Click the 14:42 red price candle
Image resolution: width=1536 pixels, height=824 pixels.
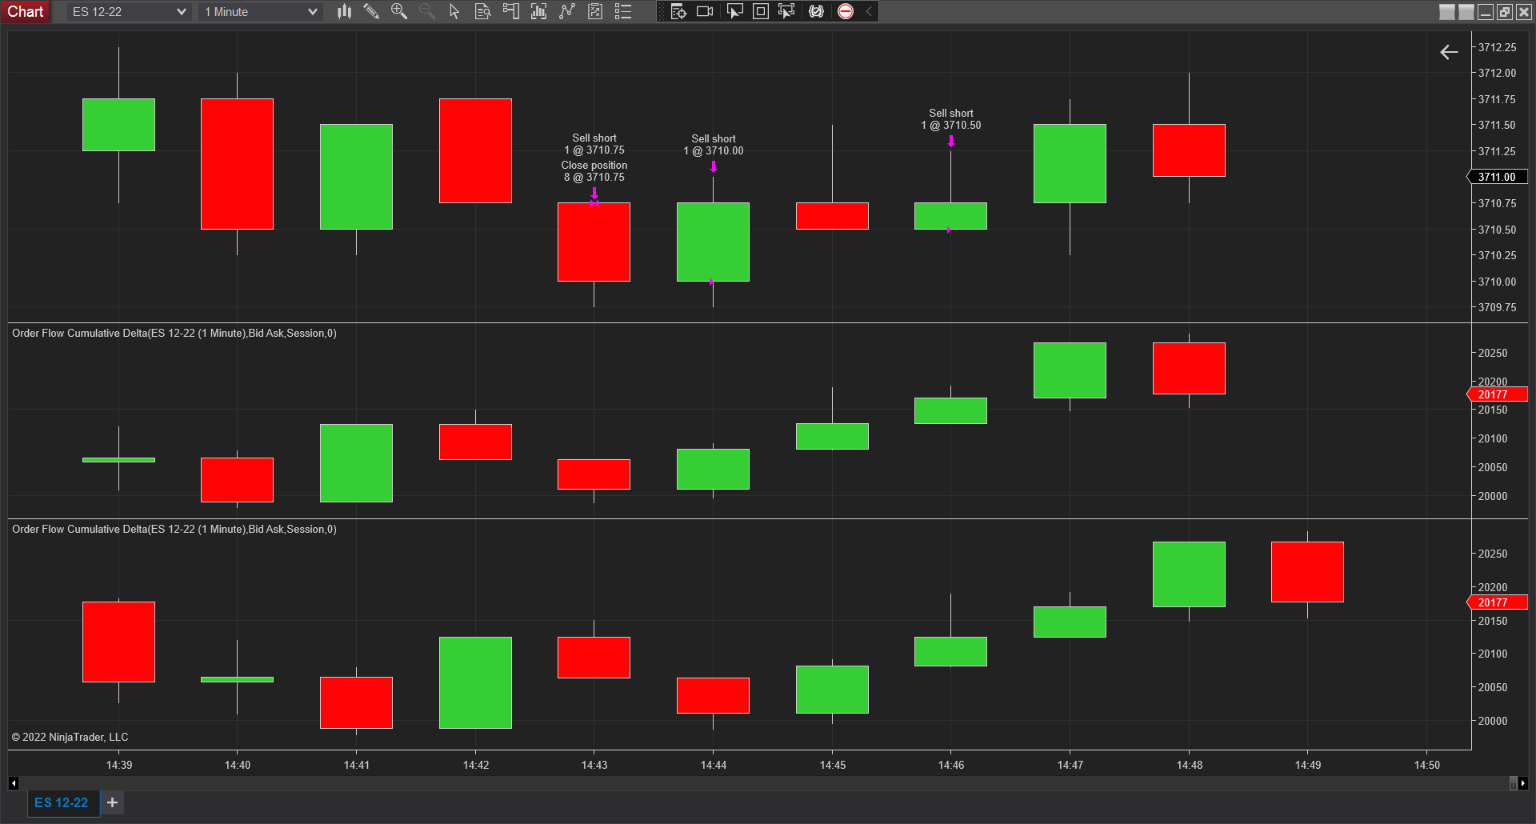(x=475, y=150)
